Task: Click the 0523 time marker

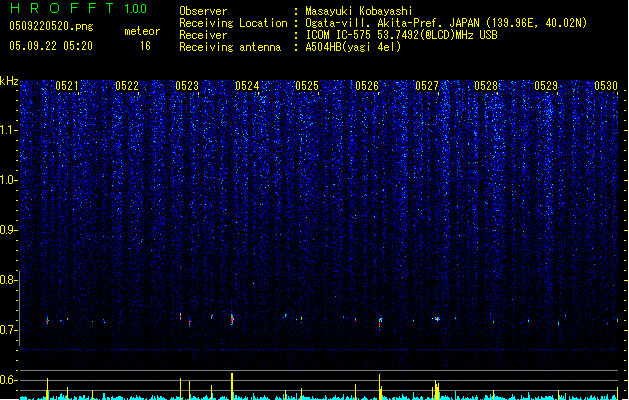Action: [x=187, y=86]
